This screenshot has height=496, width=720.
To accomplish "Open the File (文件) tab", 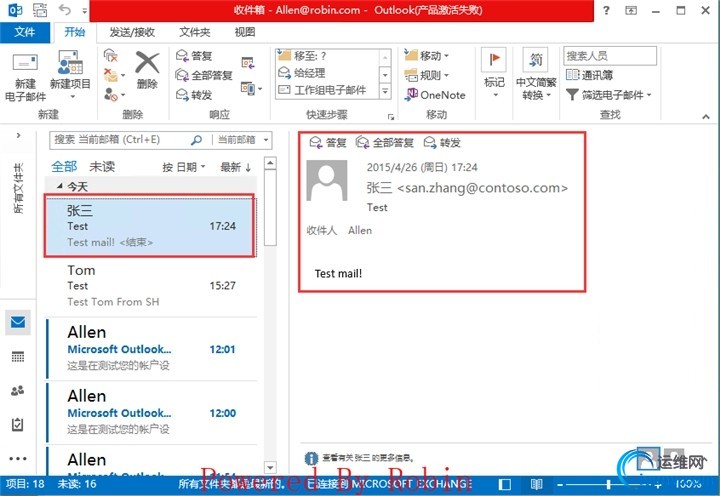I will (x=25, y=32).
